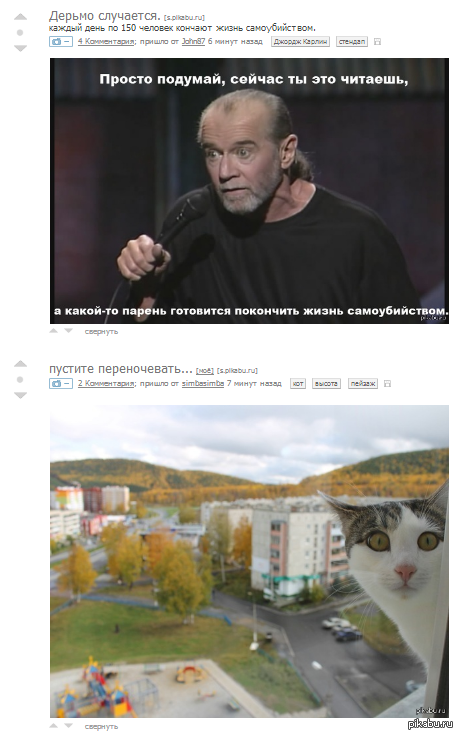Open the "стендап" tag
Screen dimensions: 458x735
point(352,42)
